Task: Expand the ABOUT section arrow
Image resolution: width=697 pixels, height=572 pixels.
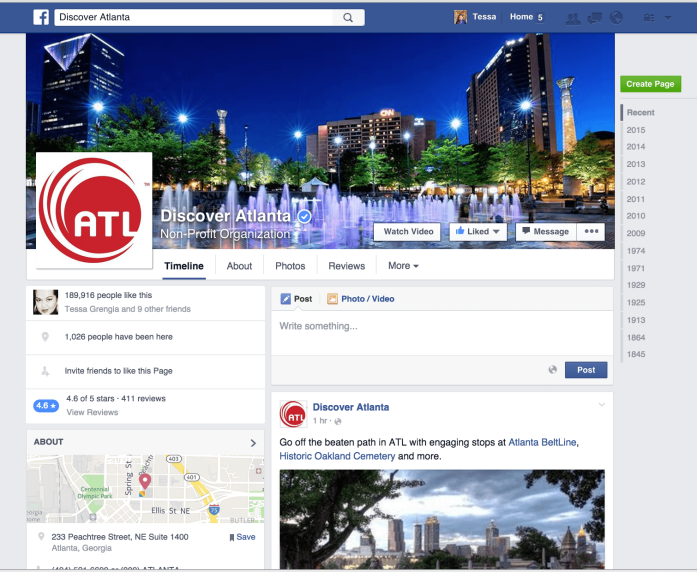Action: point(253,443)
